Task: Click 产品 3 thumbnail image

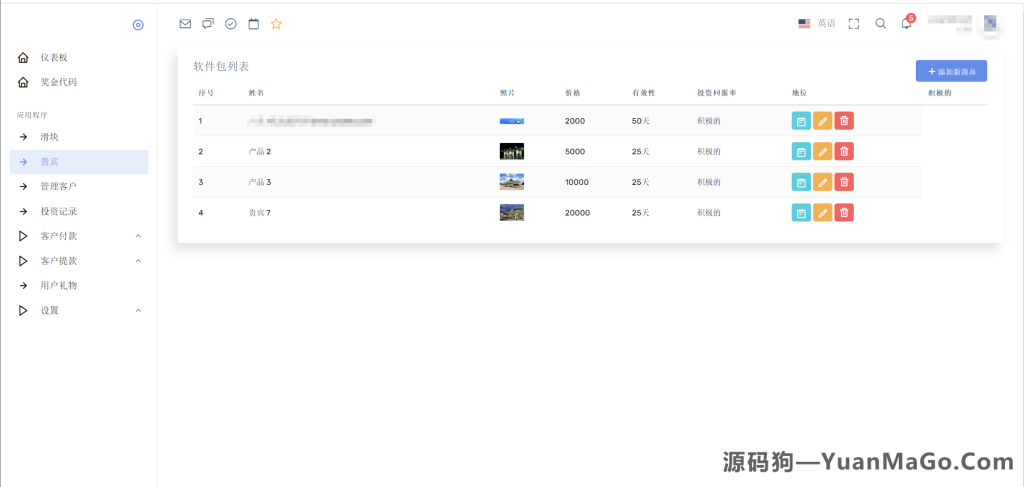Action: click(511, 182)
